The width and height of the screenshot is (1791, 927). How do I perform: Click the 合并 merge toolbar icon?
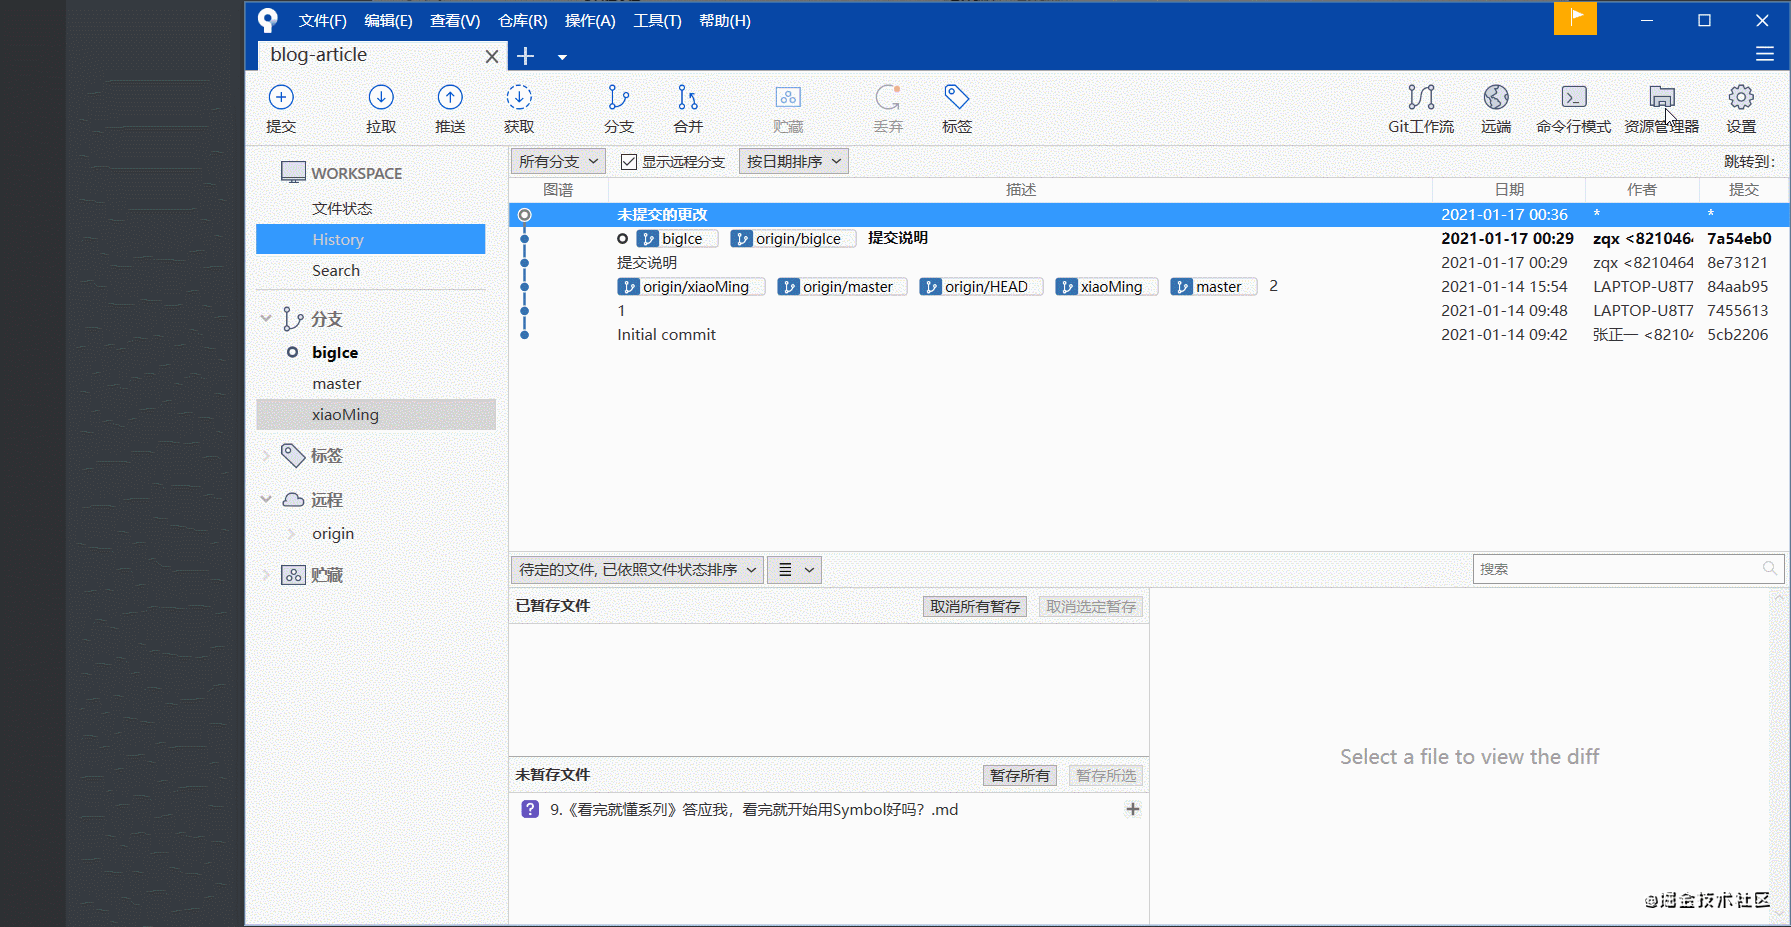(x=688, y=97)
